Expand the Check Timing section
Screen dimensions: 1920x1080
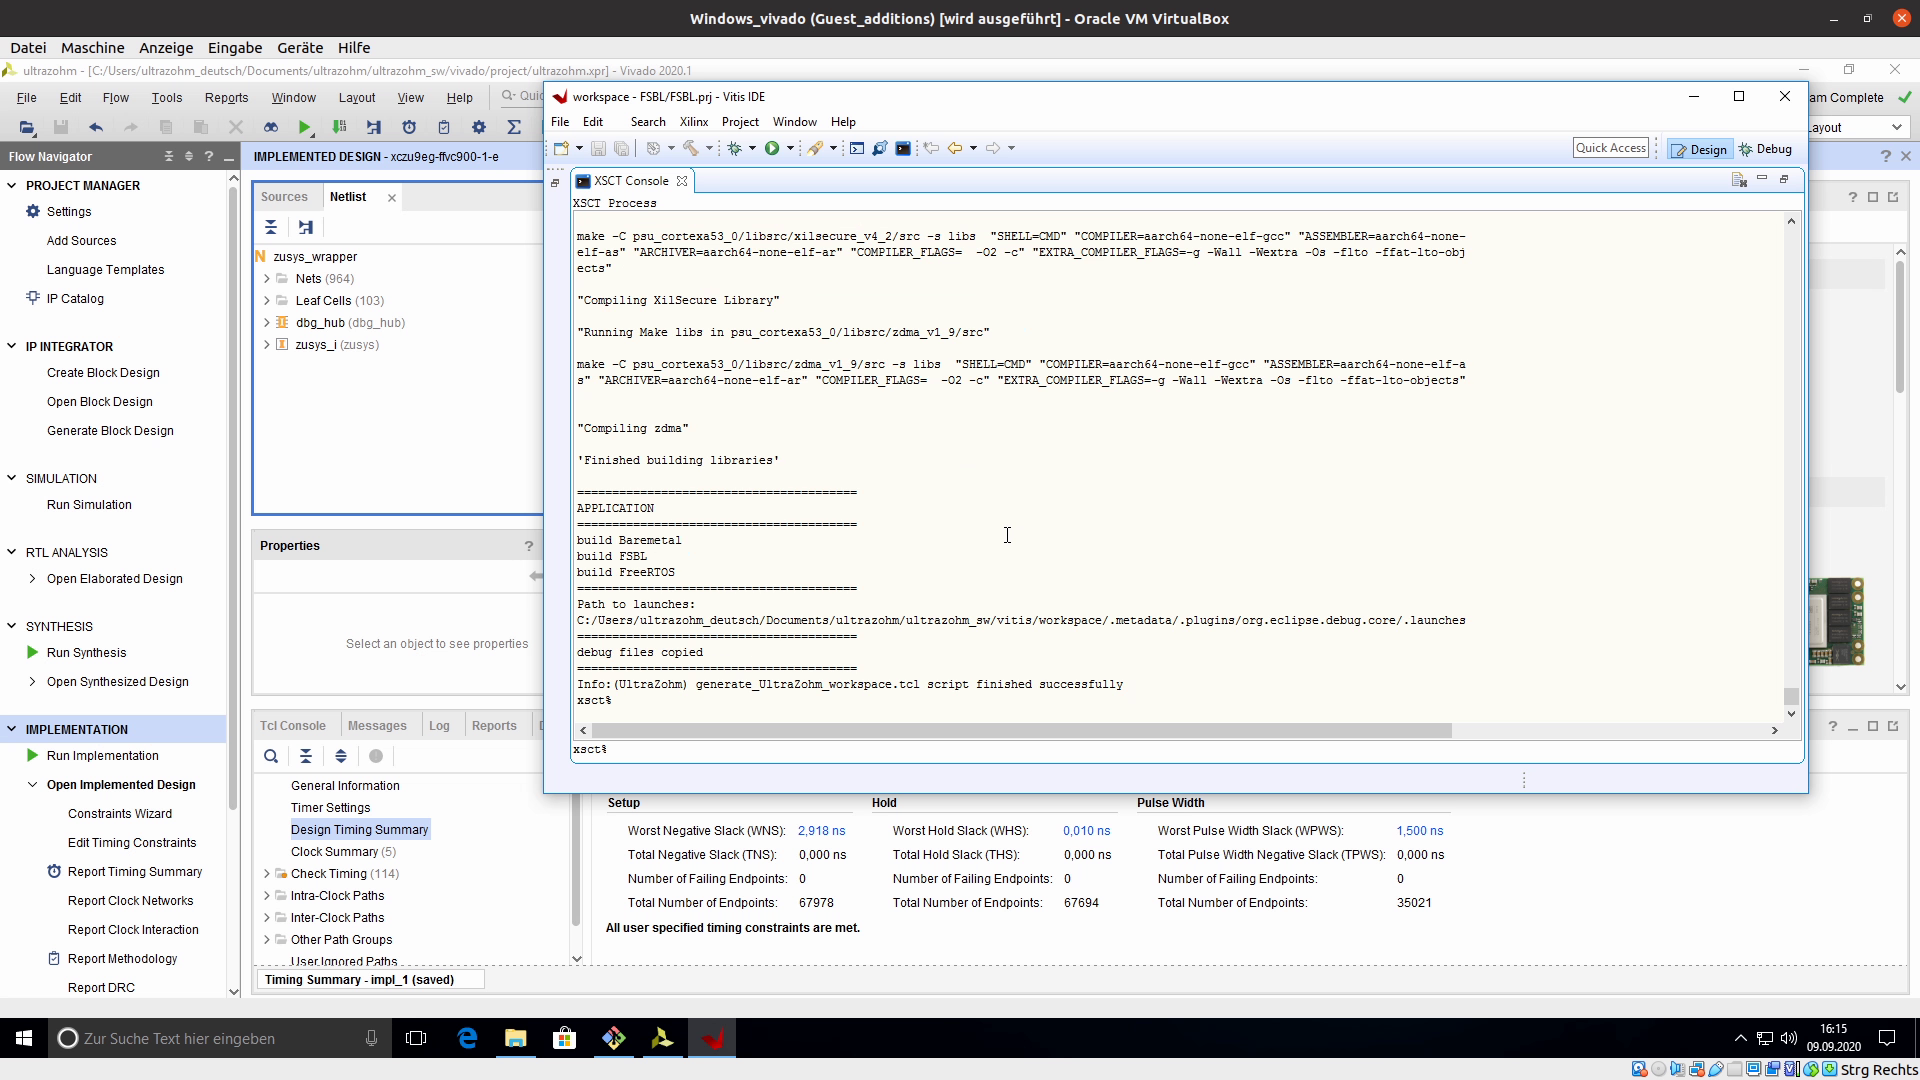tap(266, 873)
